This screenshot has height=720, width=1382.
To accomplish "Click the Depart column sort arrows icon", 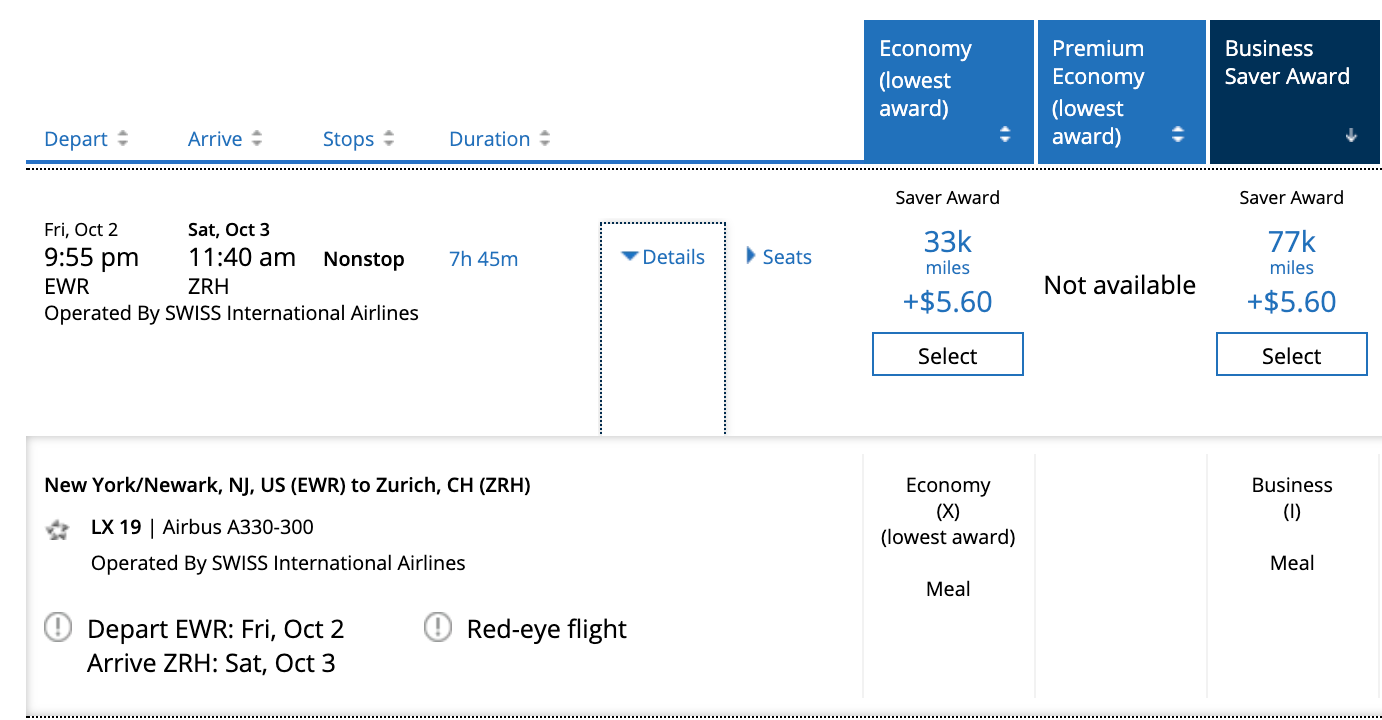I will pyautogui.click(x=123, y=140).
